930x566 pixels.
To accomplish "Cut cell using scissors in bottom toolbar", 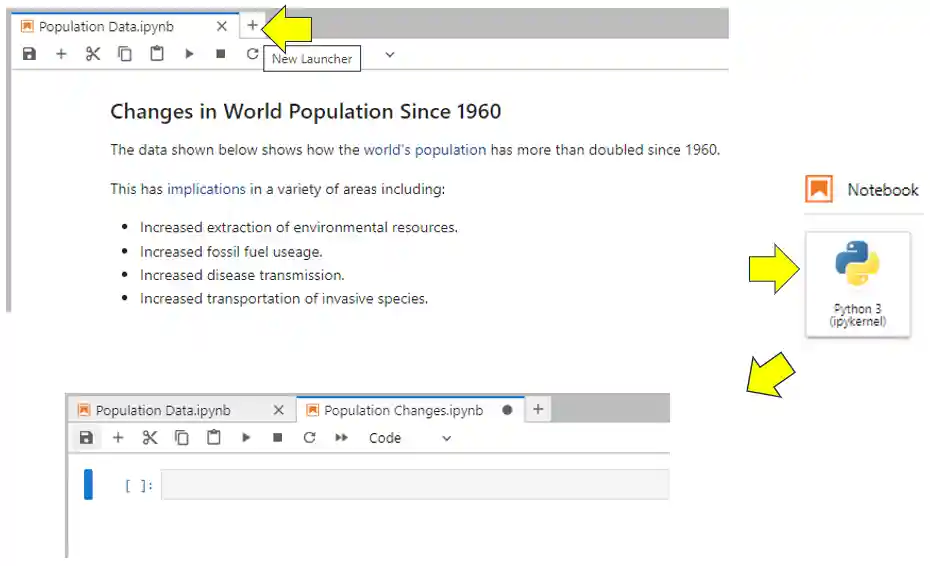I will coord(150,438).
